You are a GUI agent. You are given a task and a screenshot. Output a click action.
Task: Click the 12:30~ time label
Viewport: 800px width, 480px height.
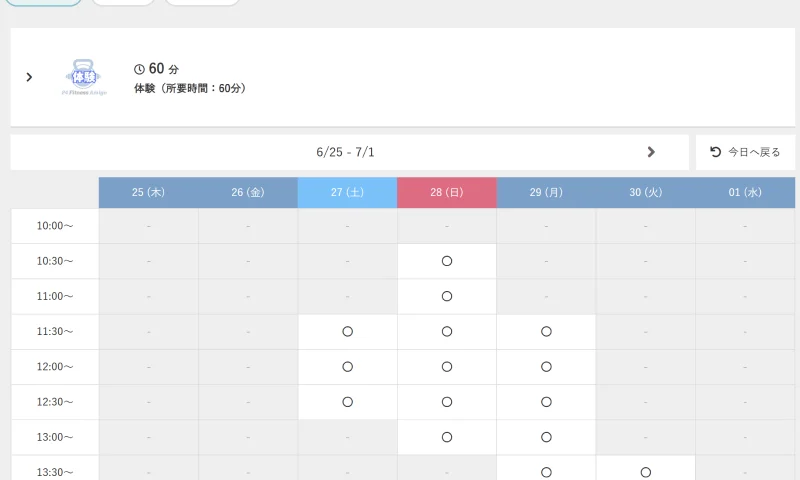point(55,402)
